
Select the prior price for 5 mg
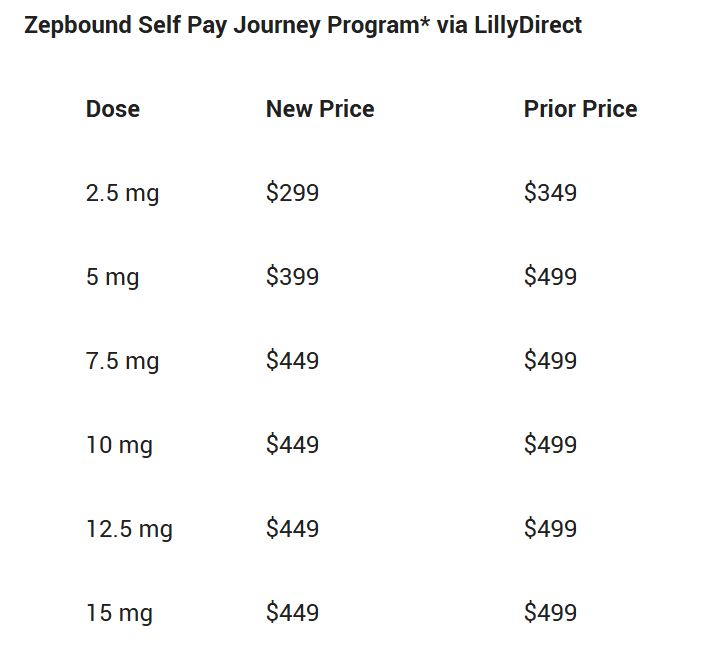pyautogui.click(x=550, y=277)
